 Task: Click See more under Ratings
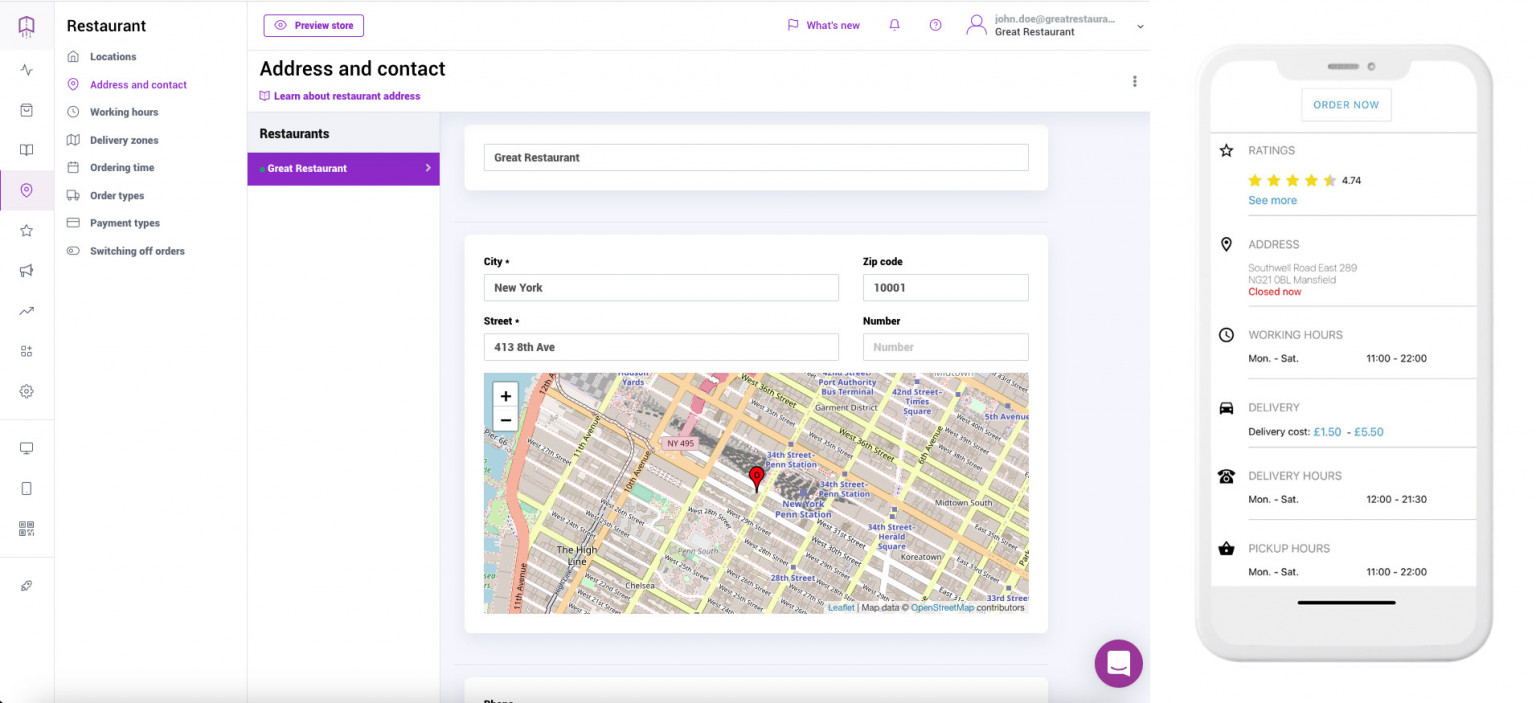pyautogui.click(x=1272, y=200)
